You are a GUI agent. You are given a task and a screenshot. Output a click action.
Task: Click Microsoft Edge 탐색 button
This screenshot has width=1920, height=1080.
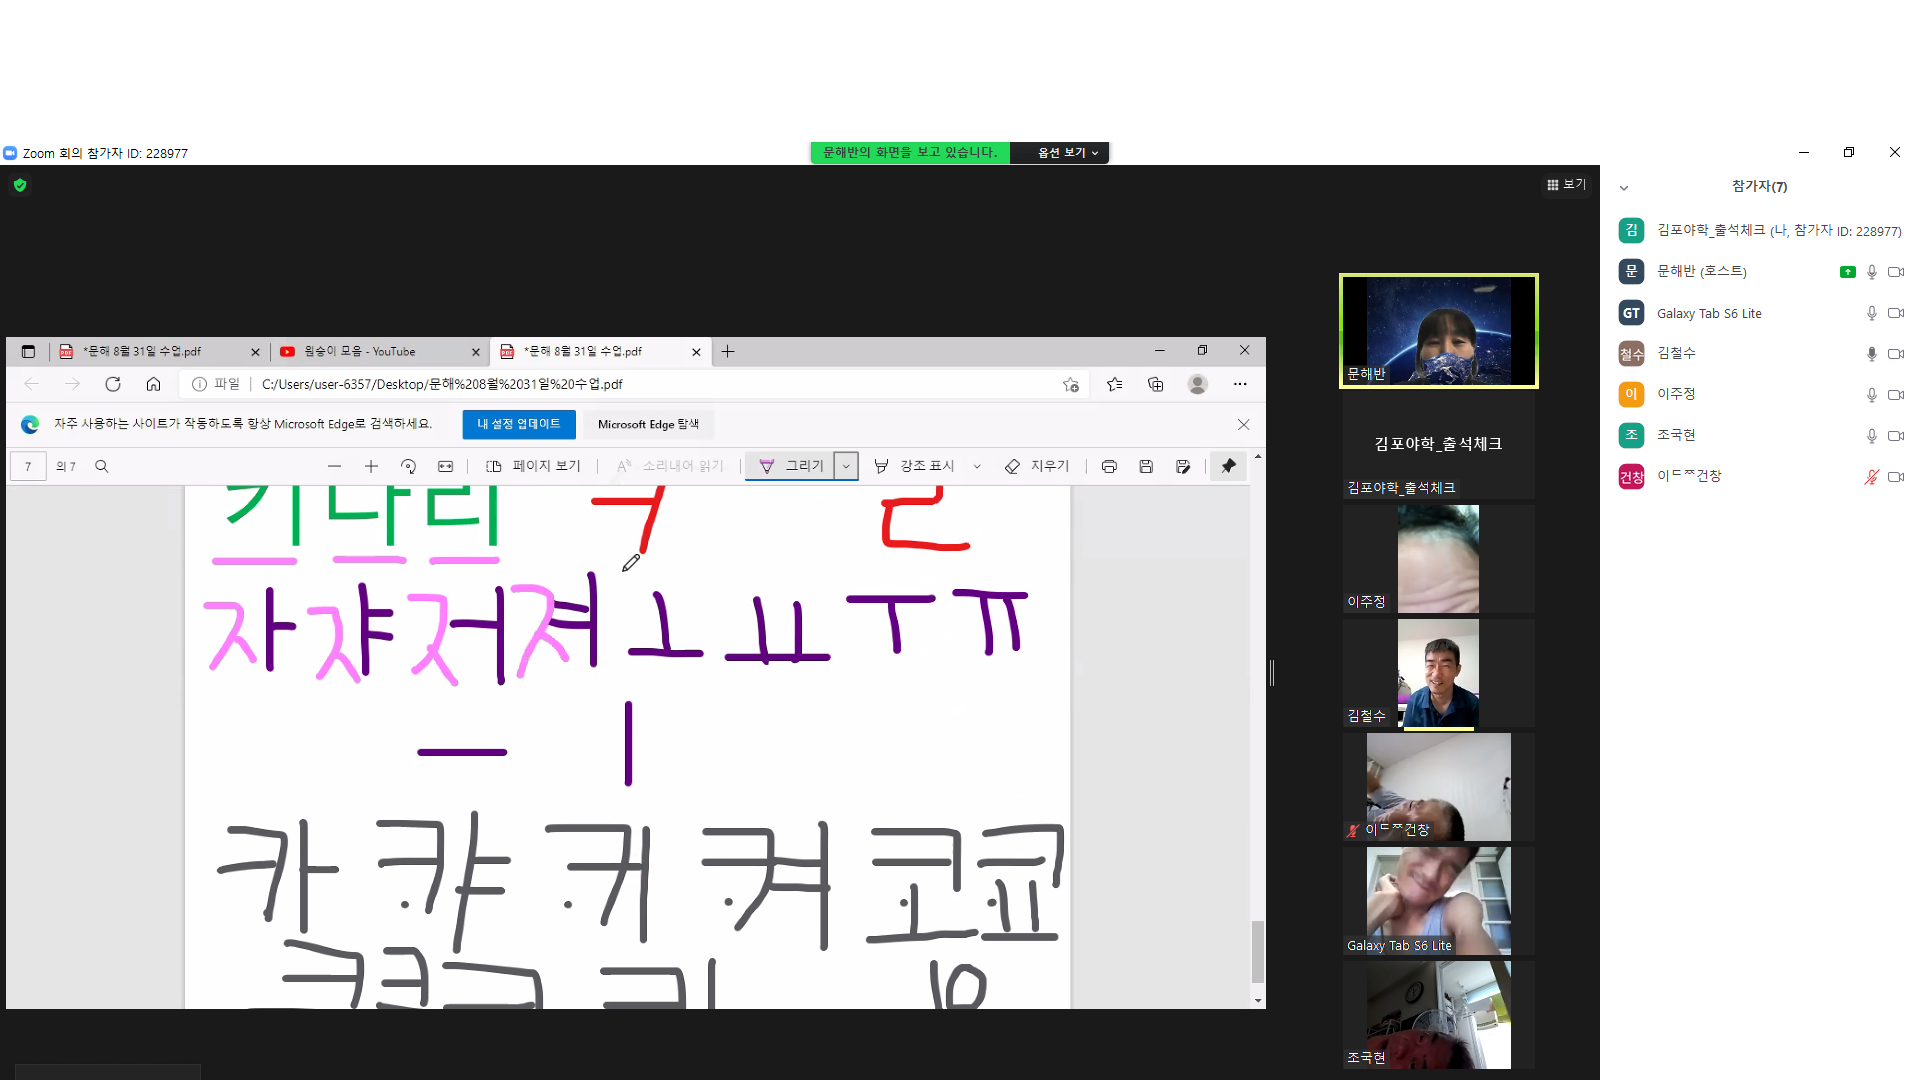click(648, 424)
